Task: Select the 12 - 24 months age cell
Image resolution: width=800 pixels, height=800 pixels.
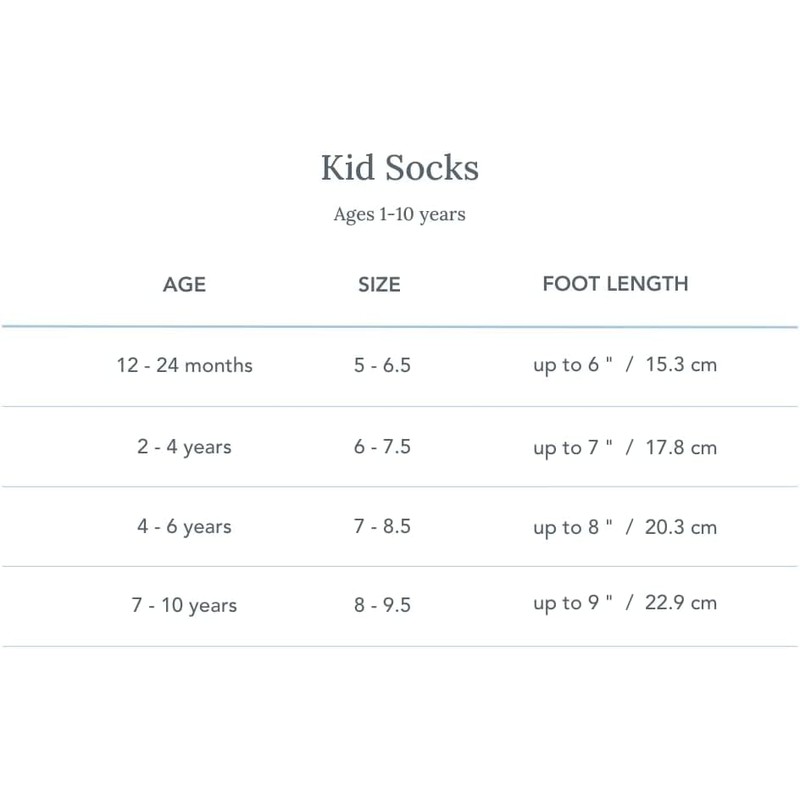Action: 184,365
